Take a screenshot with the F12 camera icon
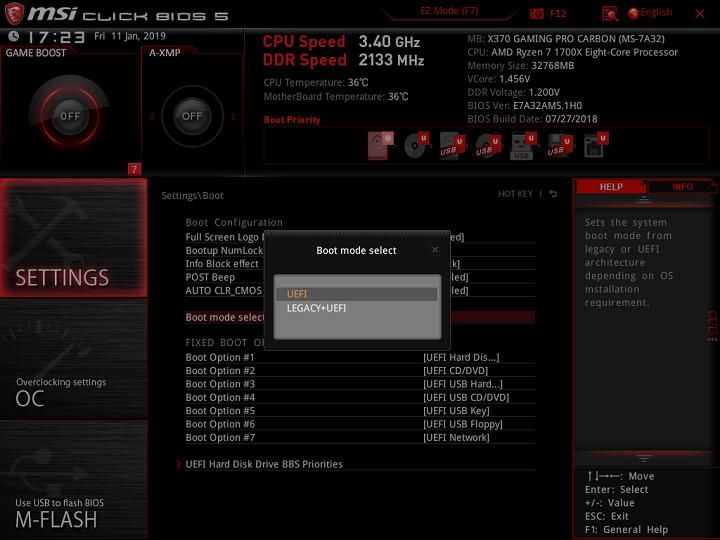The width and height of the screenshot is (720, 540). click(535, 13)
